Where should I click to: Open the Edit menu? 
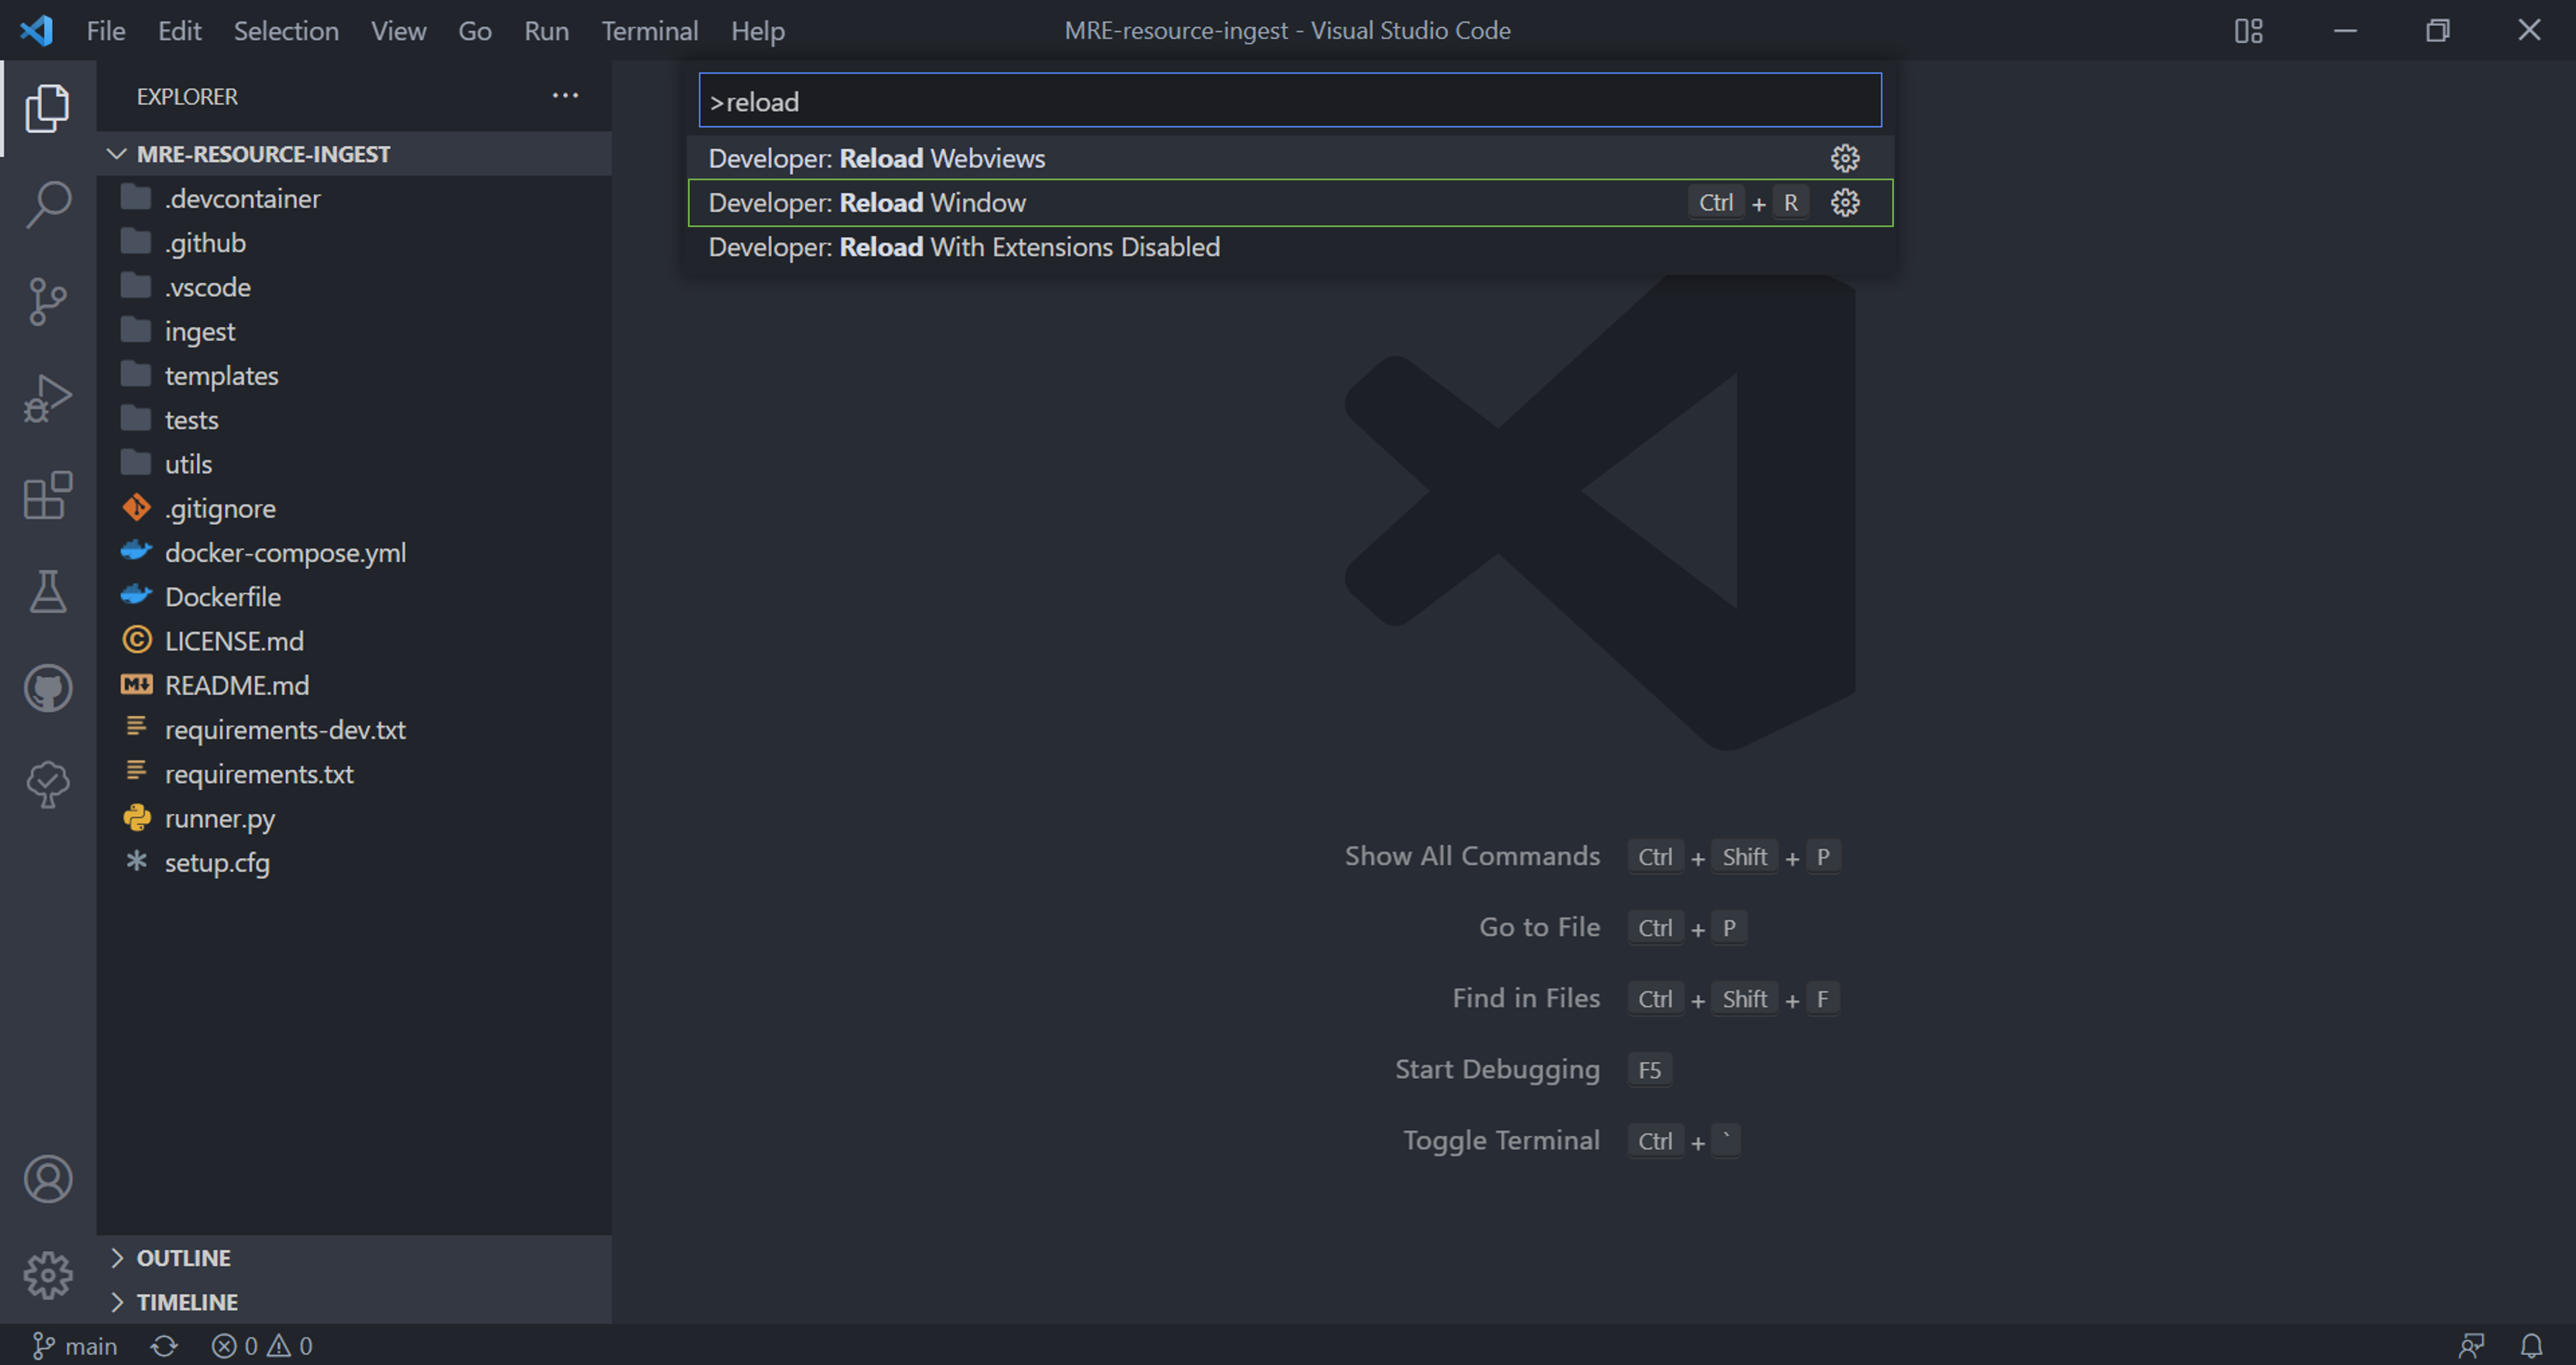point(179,31)
